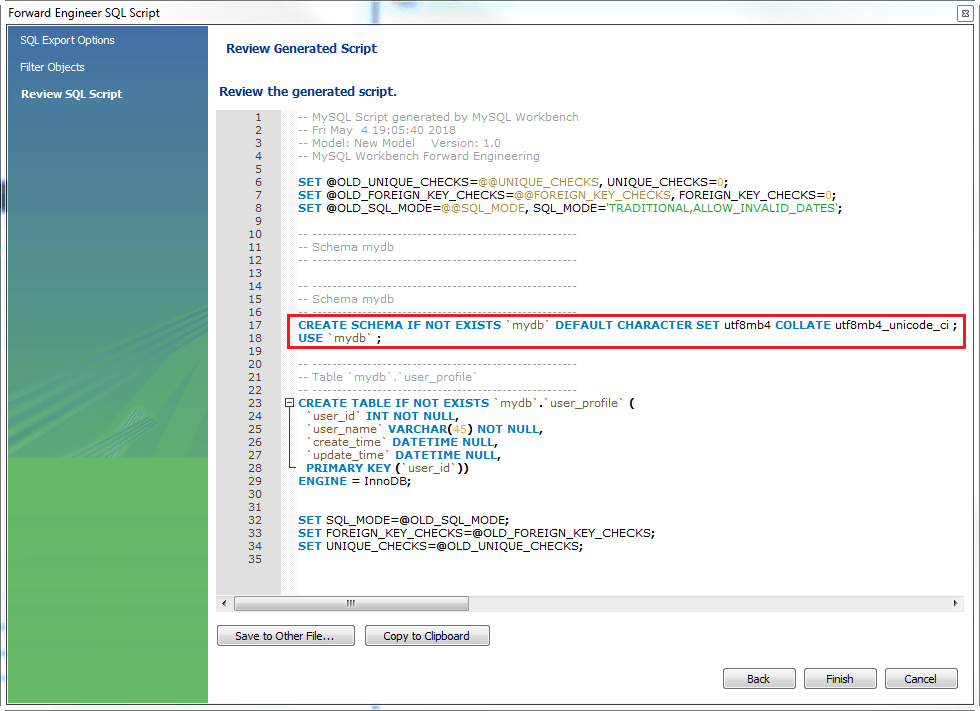Viewport: 980px width, 711px height.
Task: Click the user_name VARCHAR(45) column line
Action: coord(420,428)
